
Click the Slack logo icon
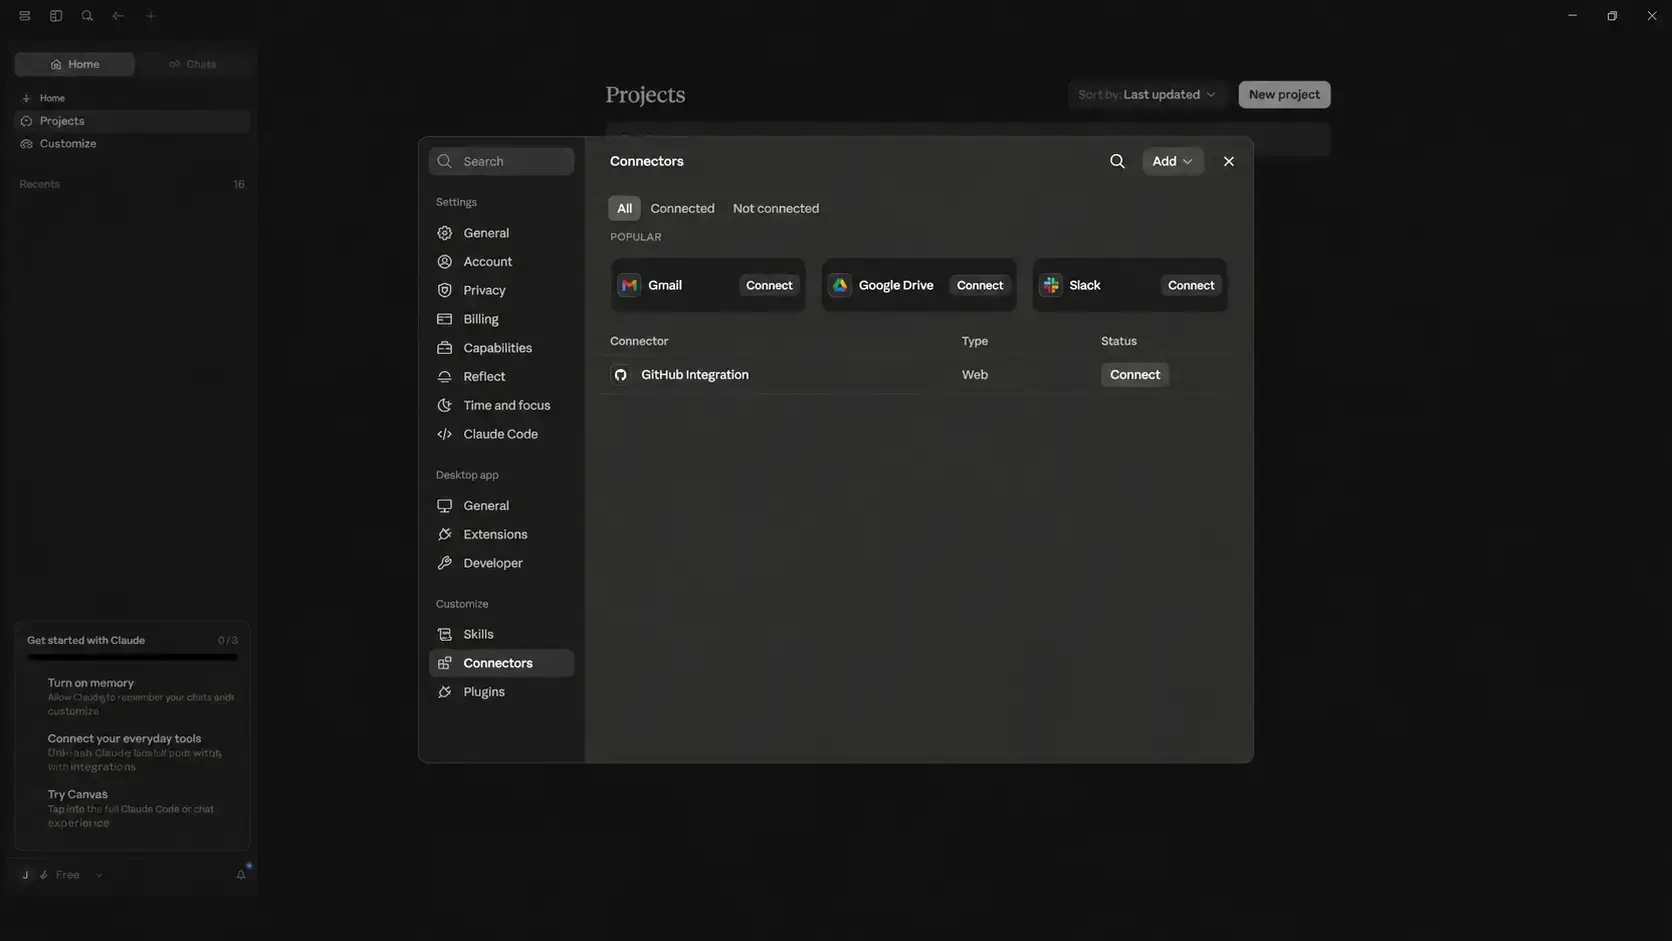pyautogui.click(x=1051, y=285)
